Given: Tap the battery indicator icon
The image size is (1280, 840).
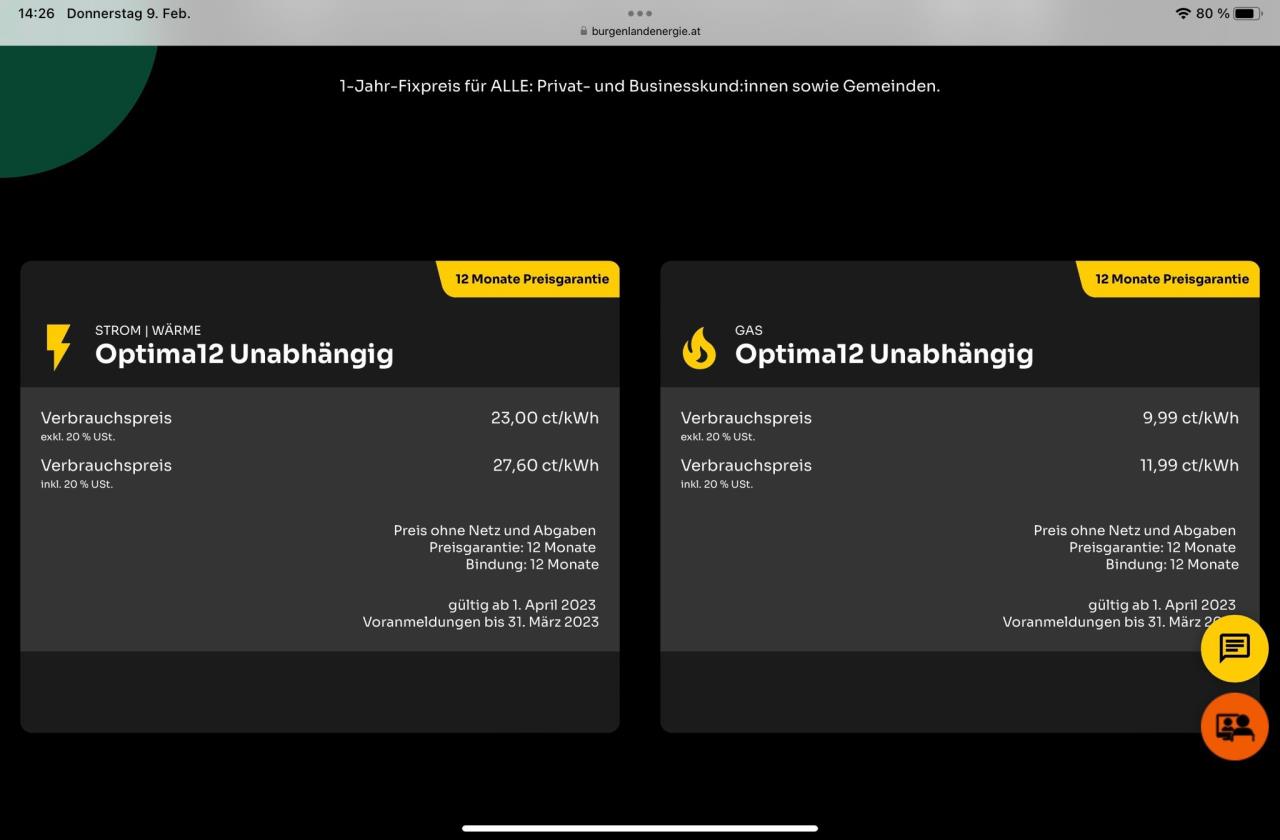Looking at the screenshot, I should point(1248,13).
